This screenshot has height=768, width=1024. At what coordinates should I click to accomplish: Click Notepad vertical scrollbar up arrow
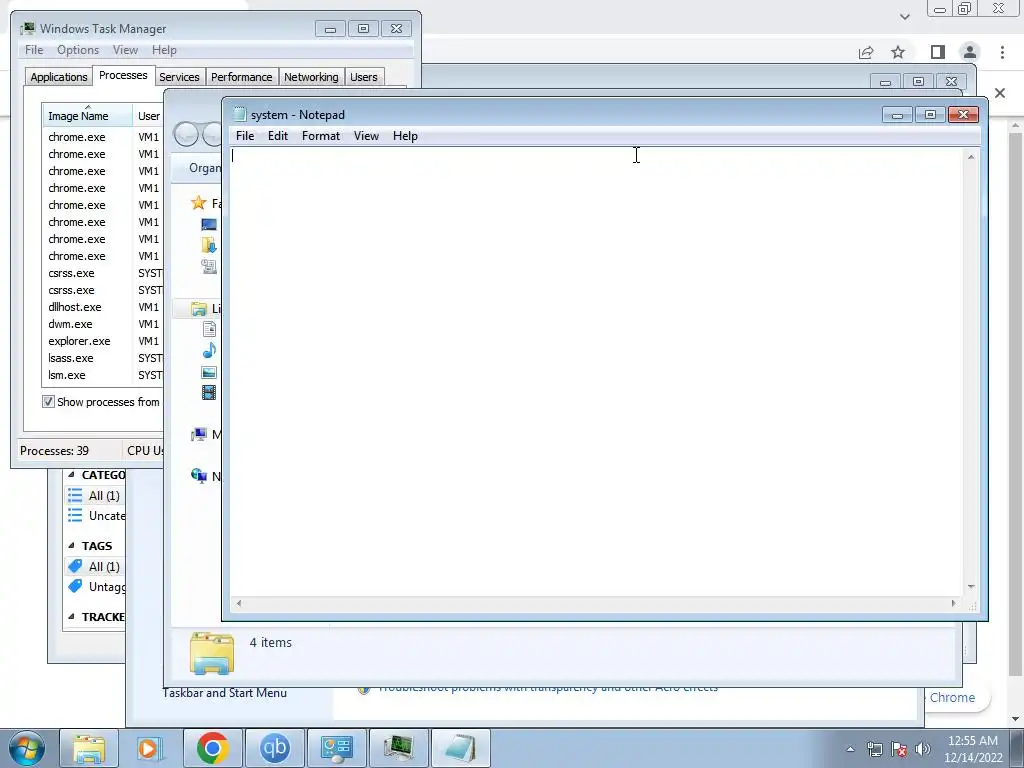point(971,157)
